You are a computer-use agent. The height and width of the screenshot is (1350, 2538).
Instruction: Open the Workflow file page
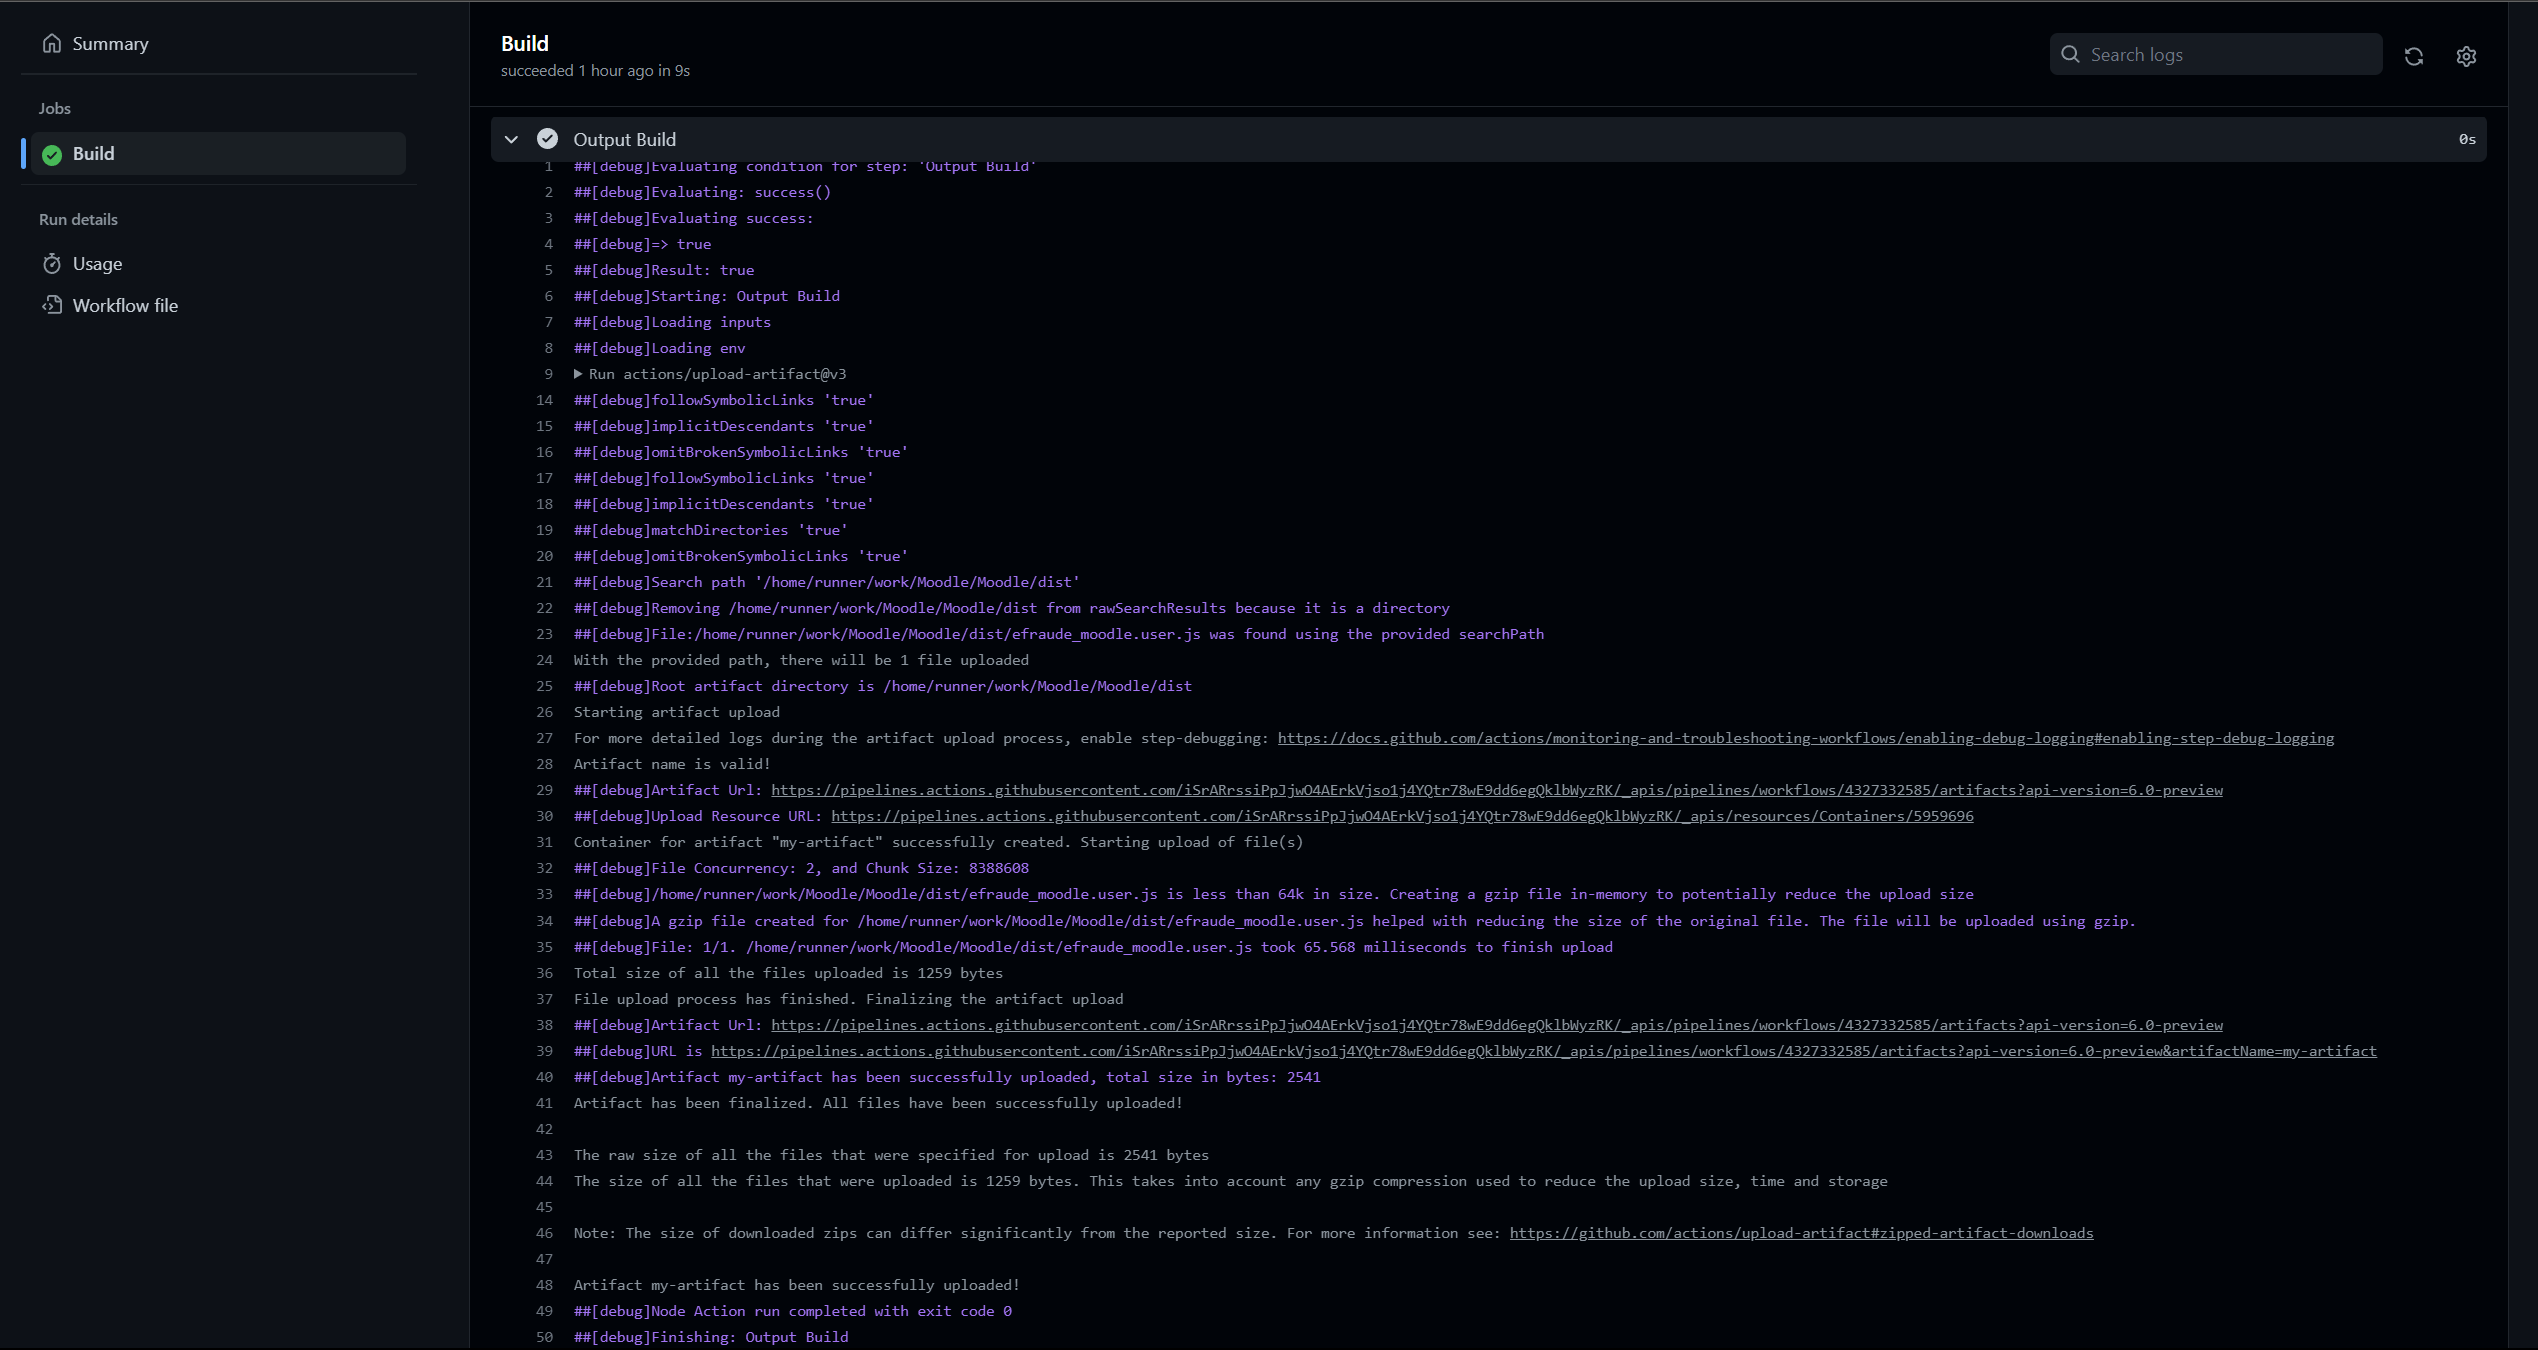(125, 306)
